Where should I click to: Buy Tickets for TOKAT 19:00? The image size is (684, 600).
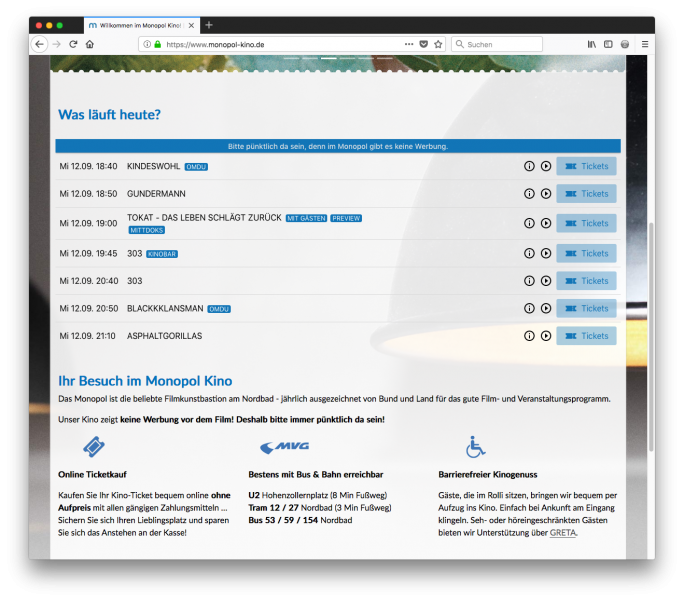click(x=586, y=223)
